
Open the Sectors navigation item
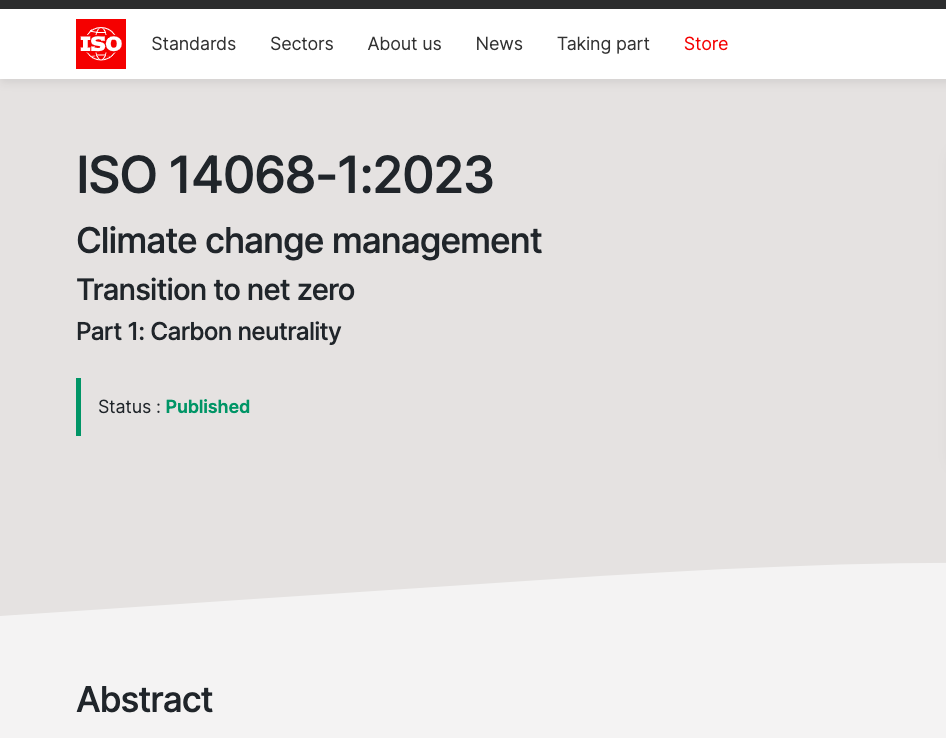pos(302,44)
